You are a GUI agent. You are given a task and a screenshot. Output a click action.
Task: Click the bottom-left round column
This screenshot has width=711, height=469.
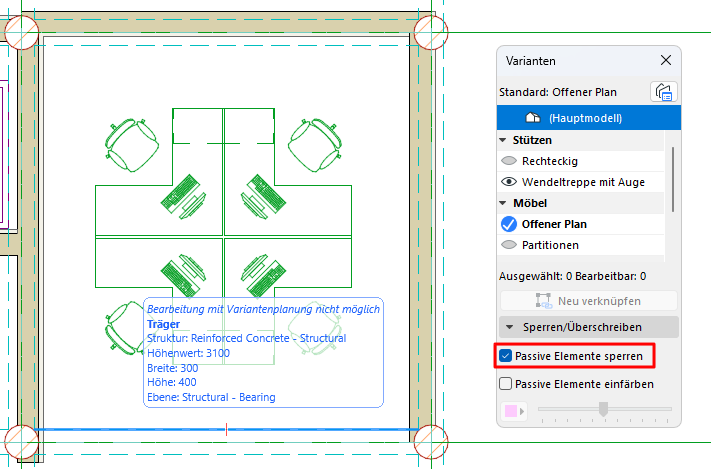[21, 442]
